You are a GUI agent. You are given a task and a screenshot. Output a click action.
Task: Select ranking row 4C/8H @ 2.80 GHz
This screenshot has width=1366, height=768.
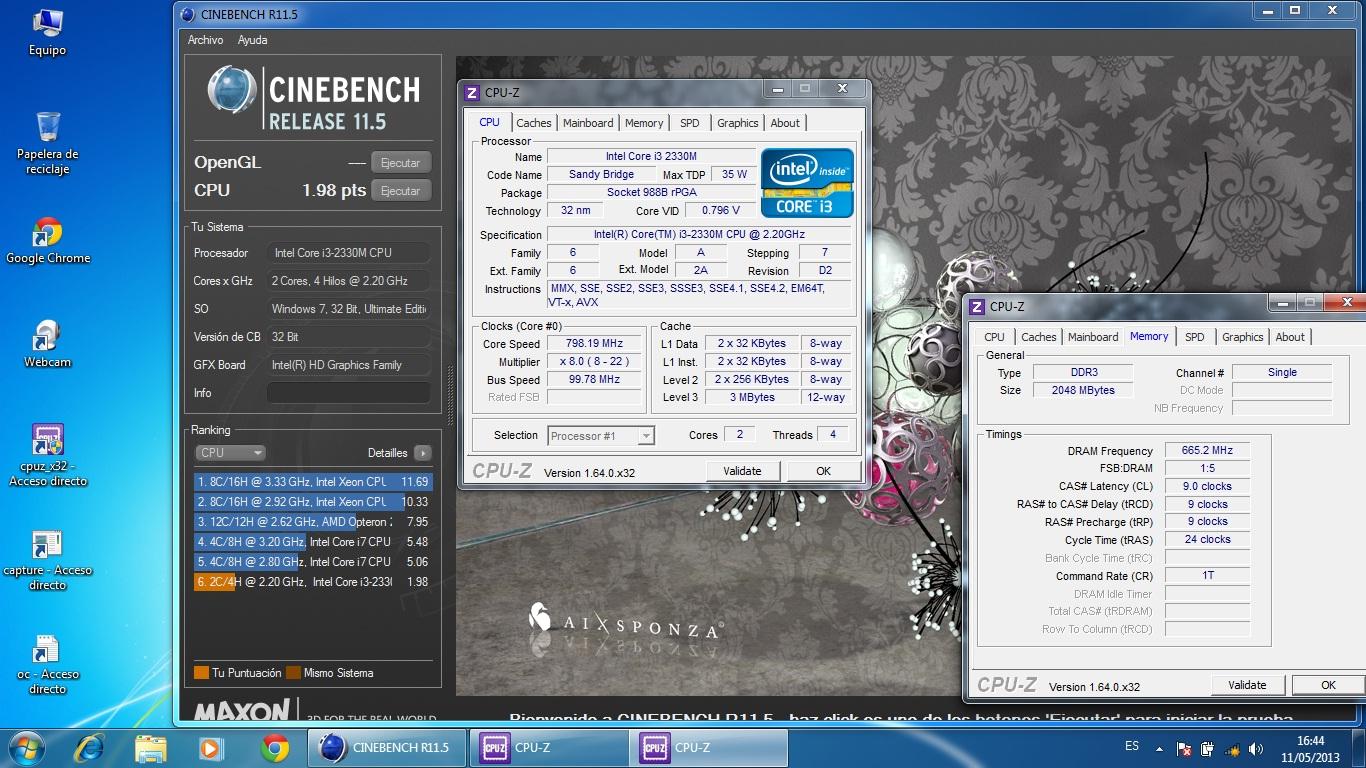coord(313,562)
